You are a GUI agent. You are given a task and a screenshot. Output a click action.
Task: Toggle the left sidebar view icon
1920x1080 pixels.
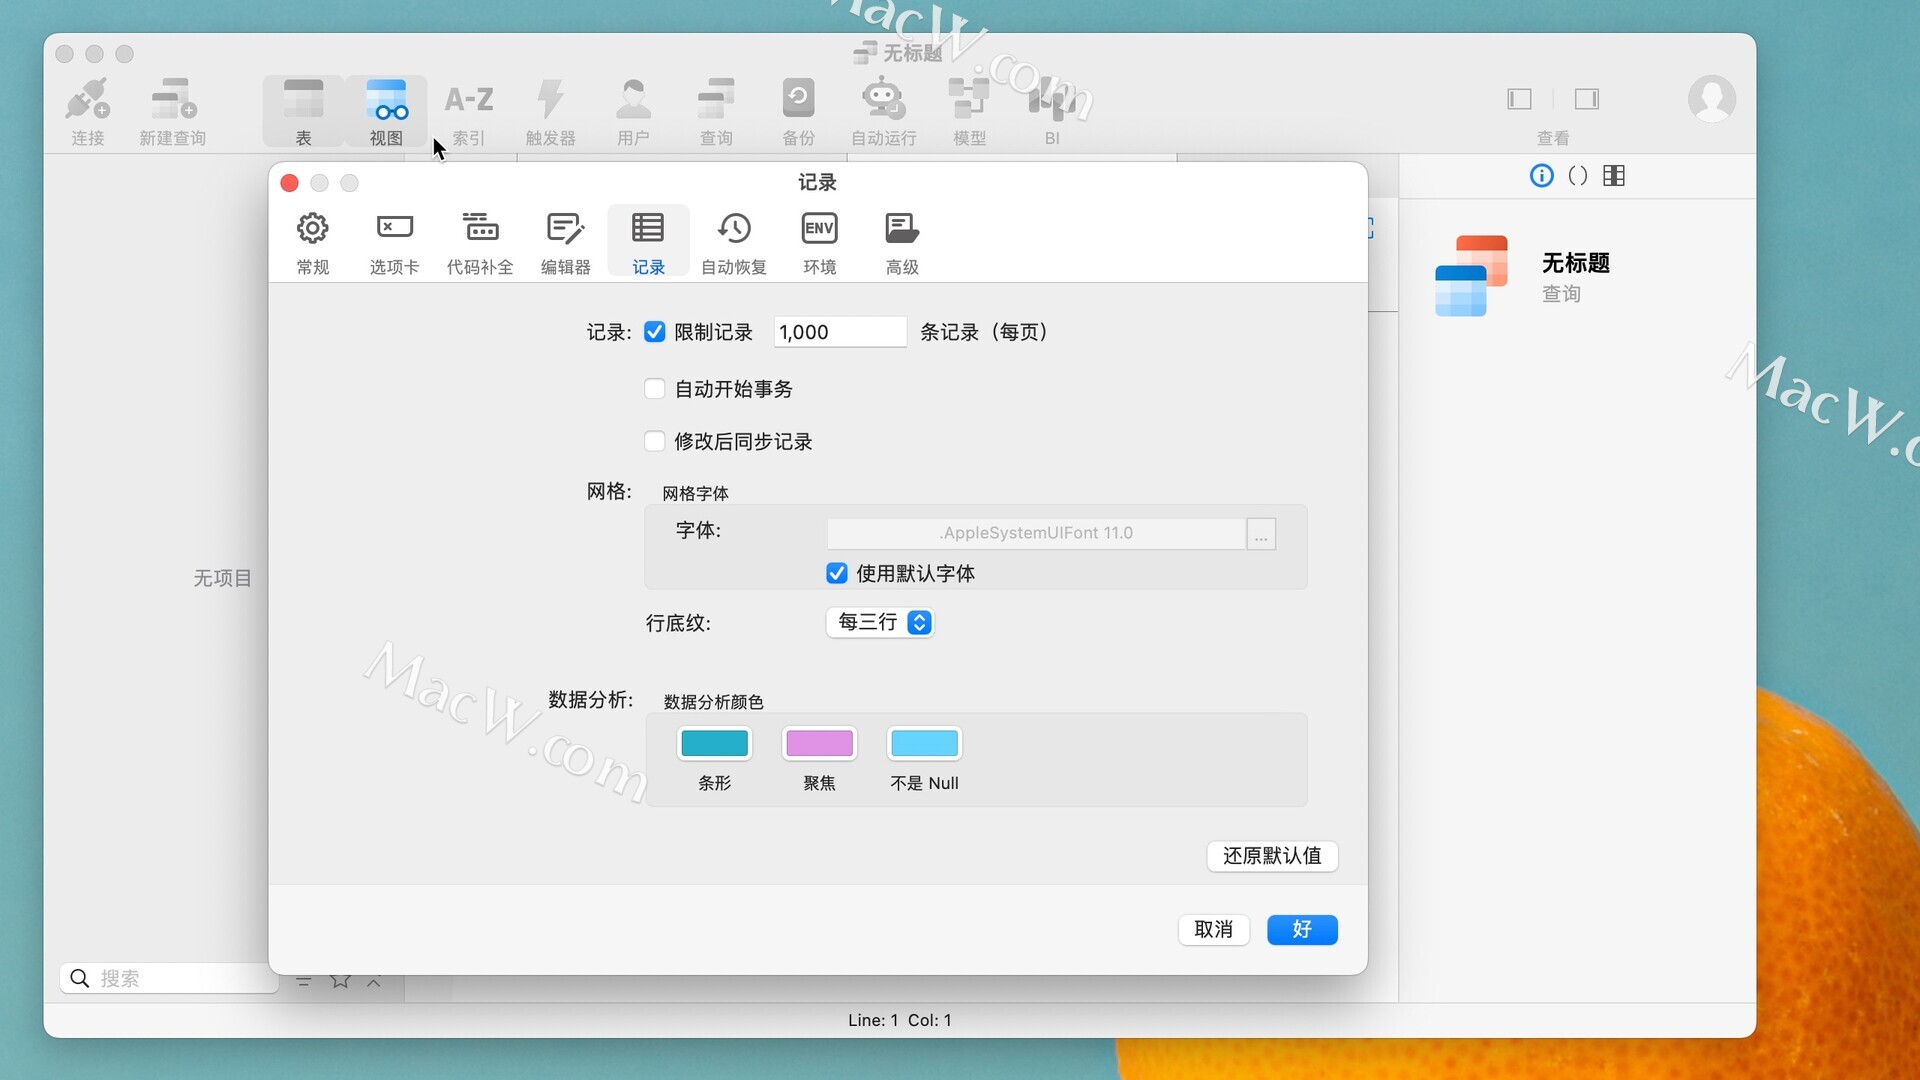click(1520, 99)
